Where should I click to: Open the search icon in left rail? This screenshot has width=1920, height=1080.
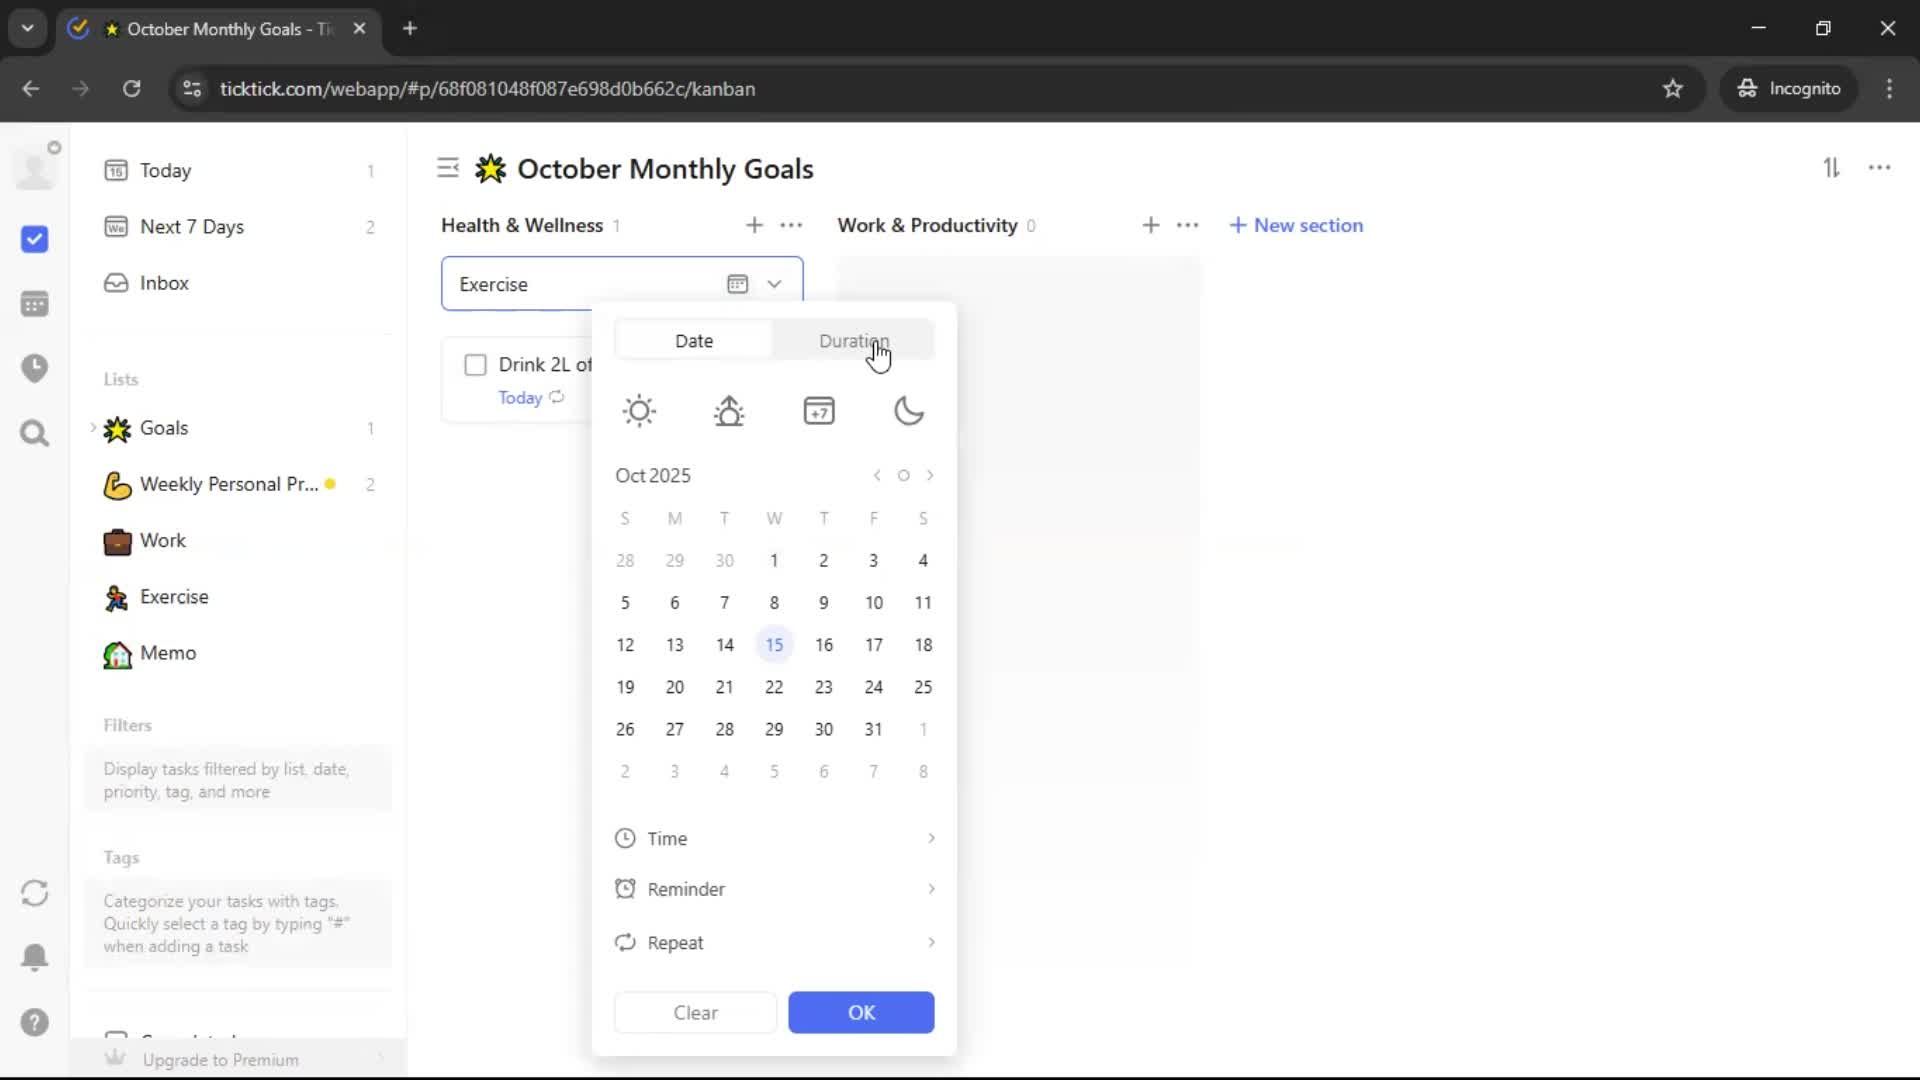tap(35, 433)
